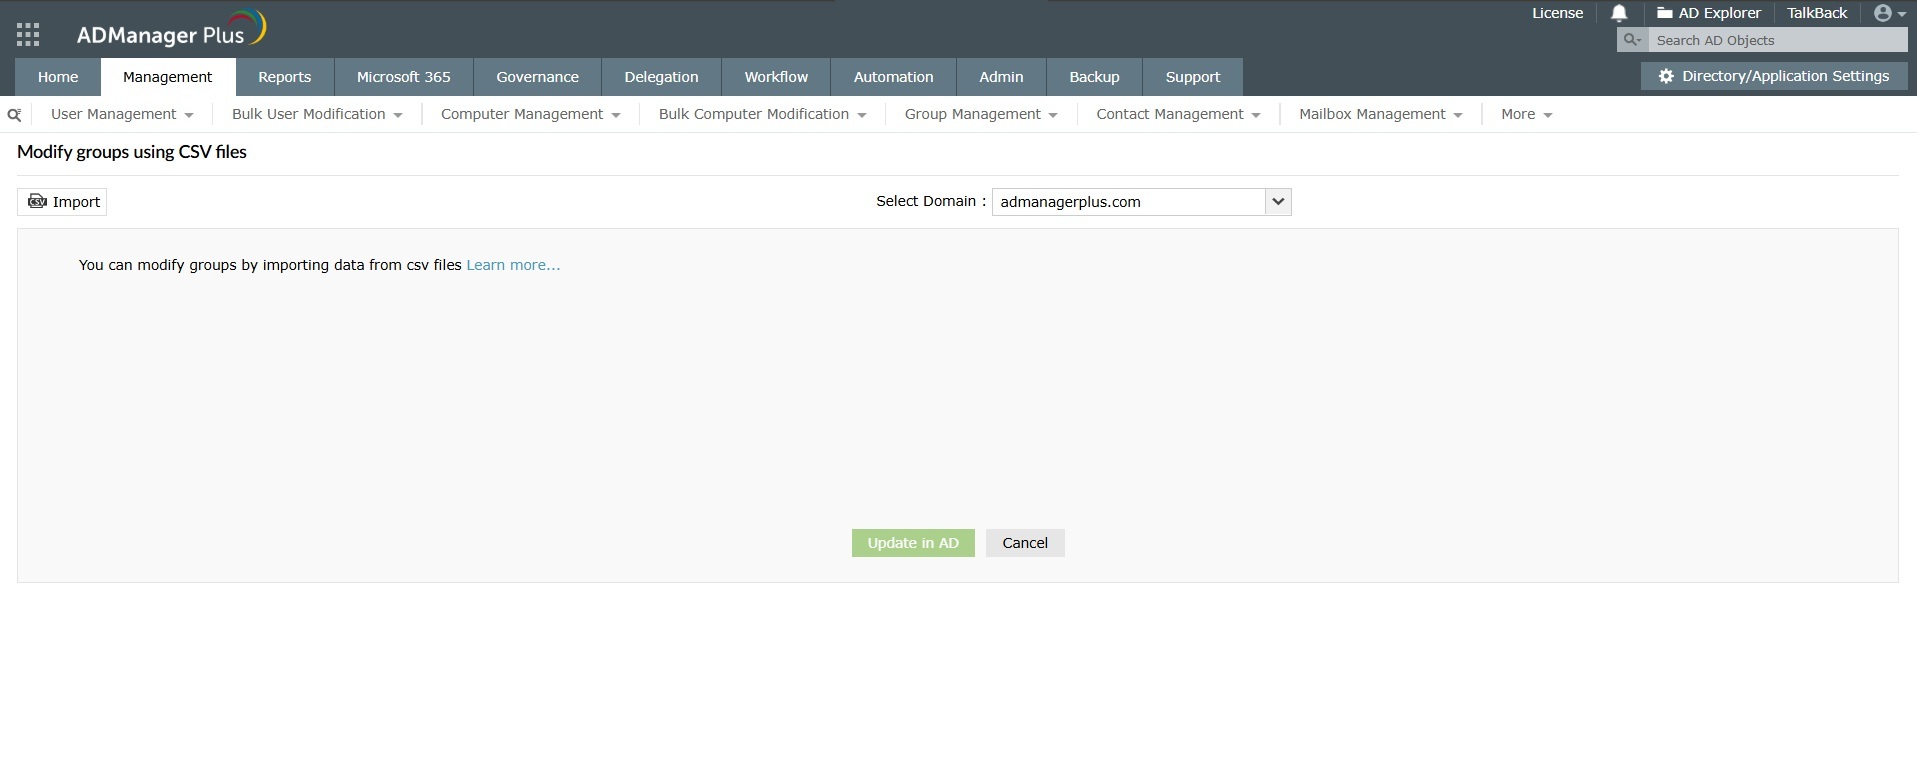
Task: Expand Contact Management menu
Action: [1178, 114]
